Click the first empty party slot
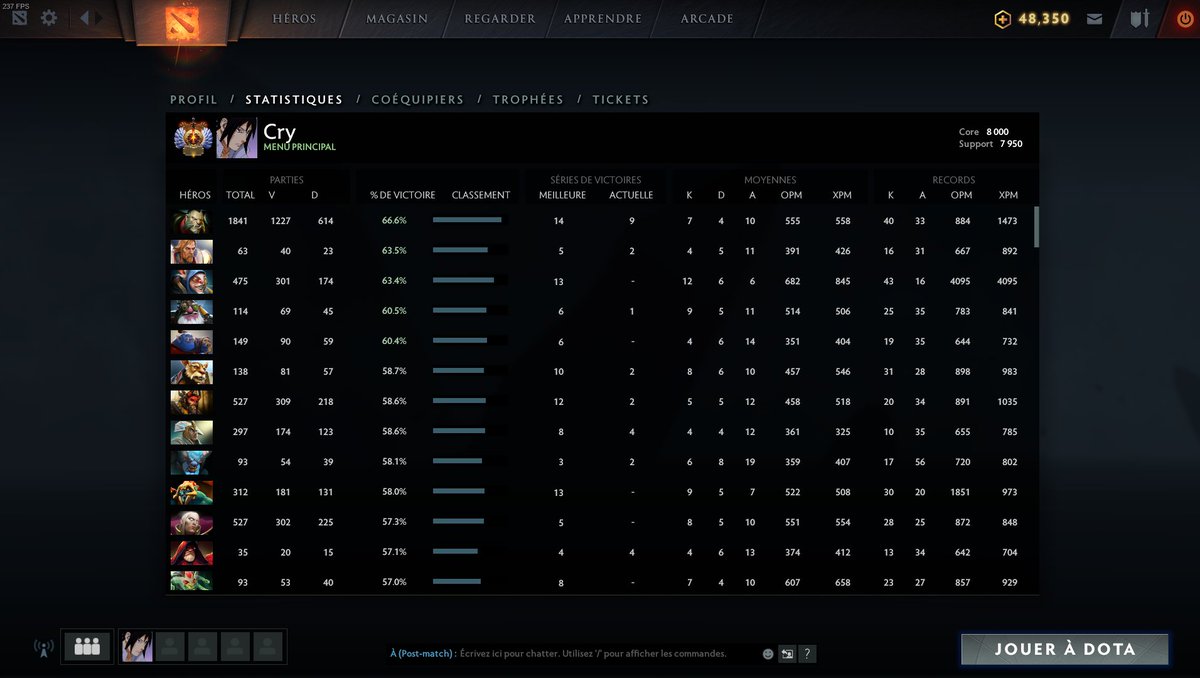Image resolution: width=1200 pixels, height=678 pixels. click(170, 647)
